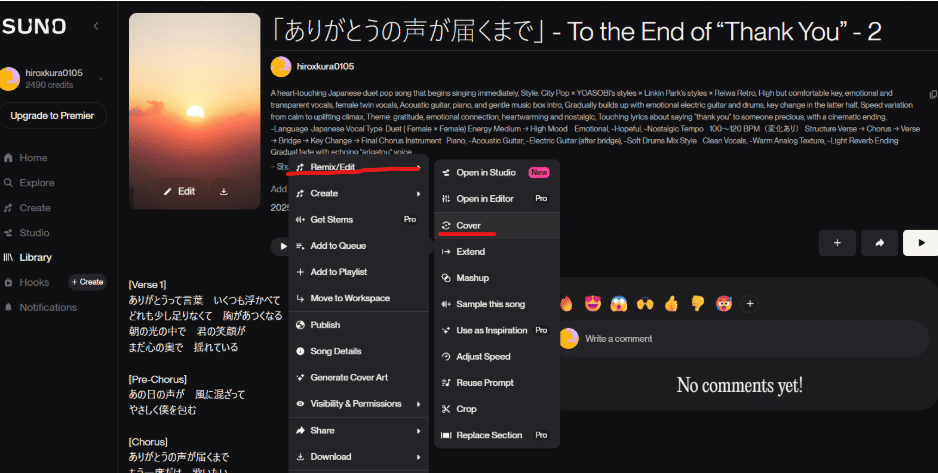Screen dimensions: 938x473
Task: Collapse sidebar with the chevron arrow
Action: pos(96,26)
